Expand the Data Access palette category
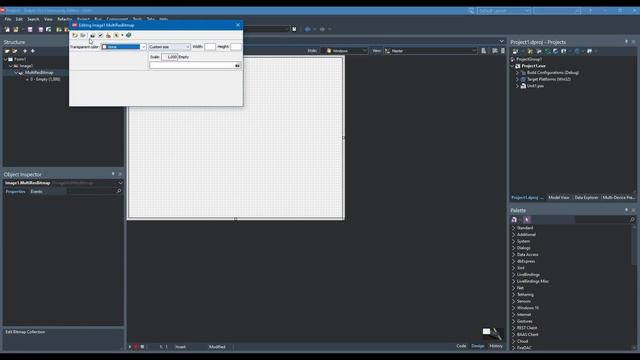The height and width of the screenshot is (360, 640). [513, 255]
